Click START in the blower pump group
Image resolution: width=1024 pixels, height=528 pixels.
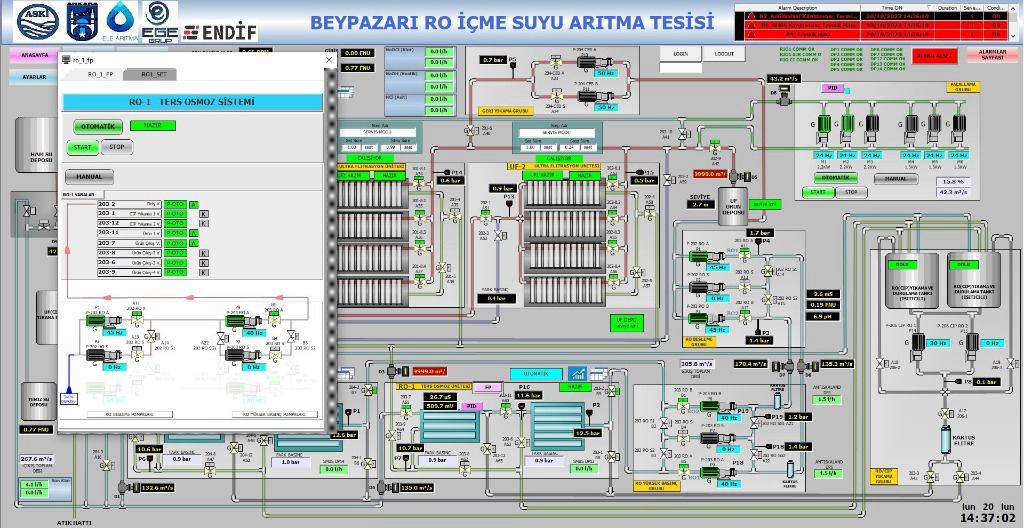(x=818, y=192)
